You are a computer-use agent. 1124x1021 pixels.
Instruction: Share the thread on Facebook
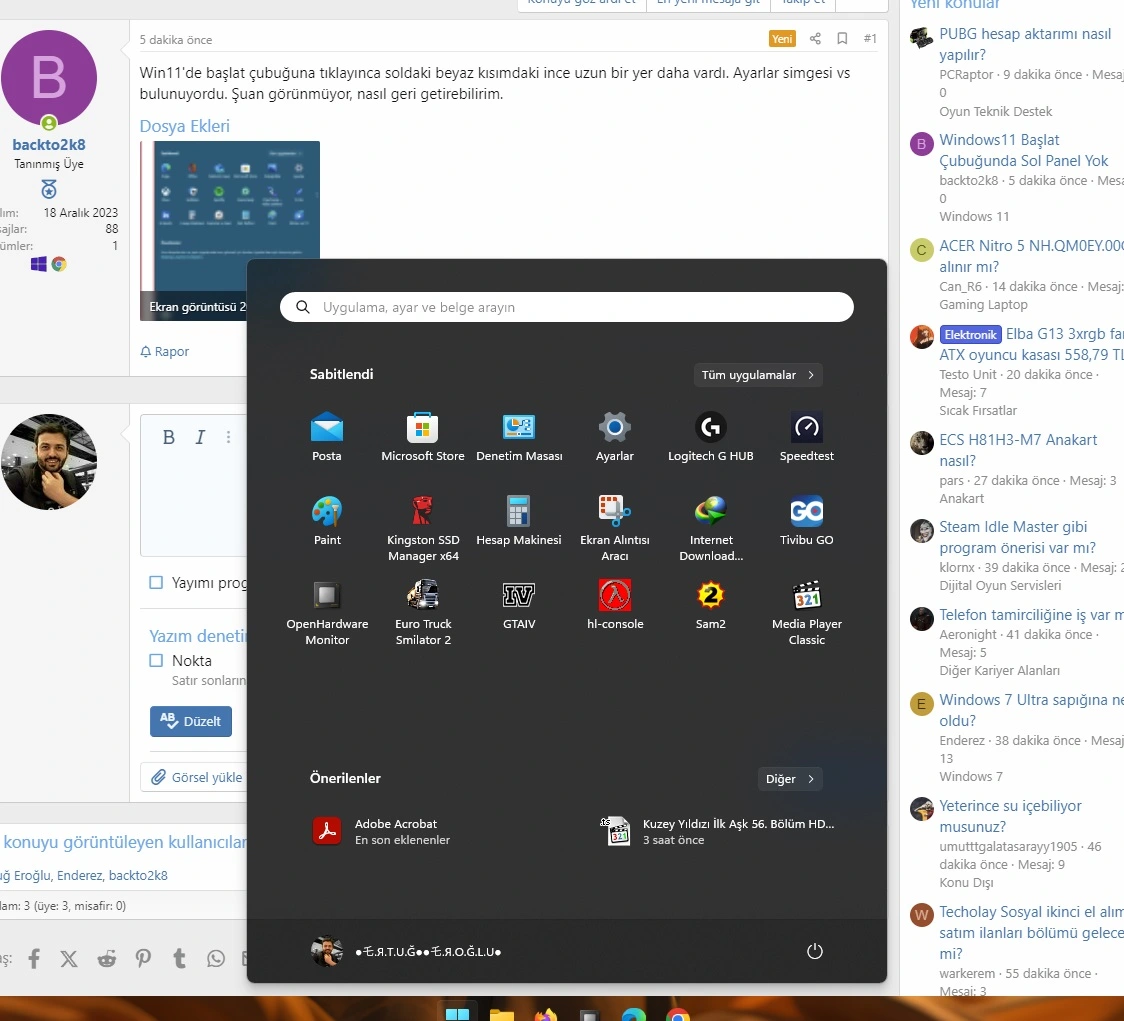click(34, 959)
